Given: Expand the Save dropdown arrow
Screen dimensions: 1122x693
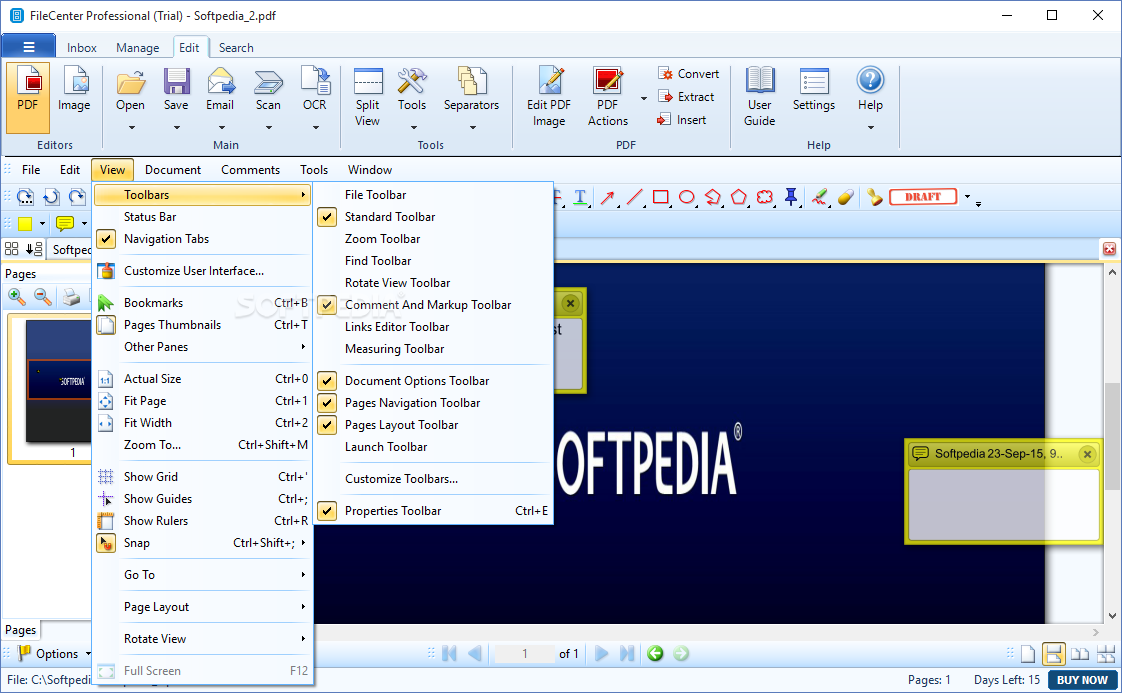Looking at the screenshot, I should click(x=176, y=127).
